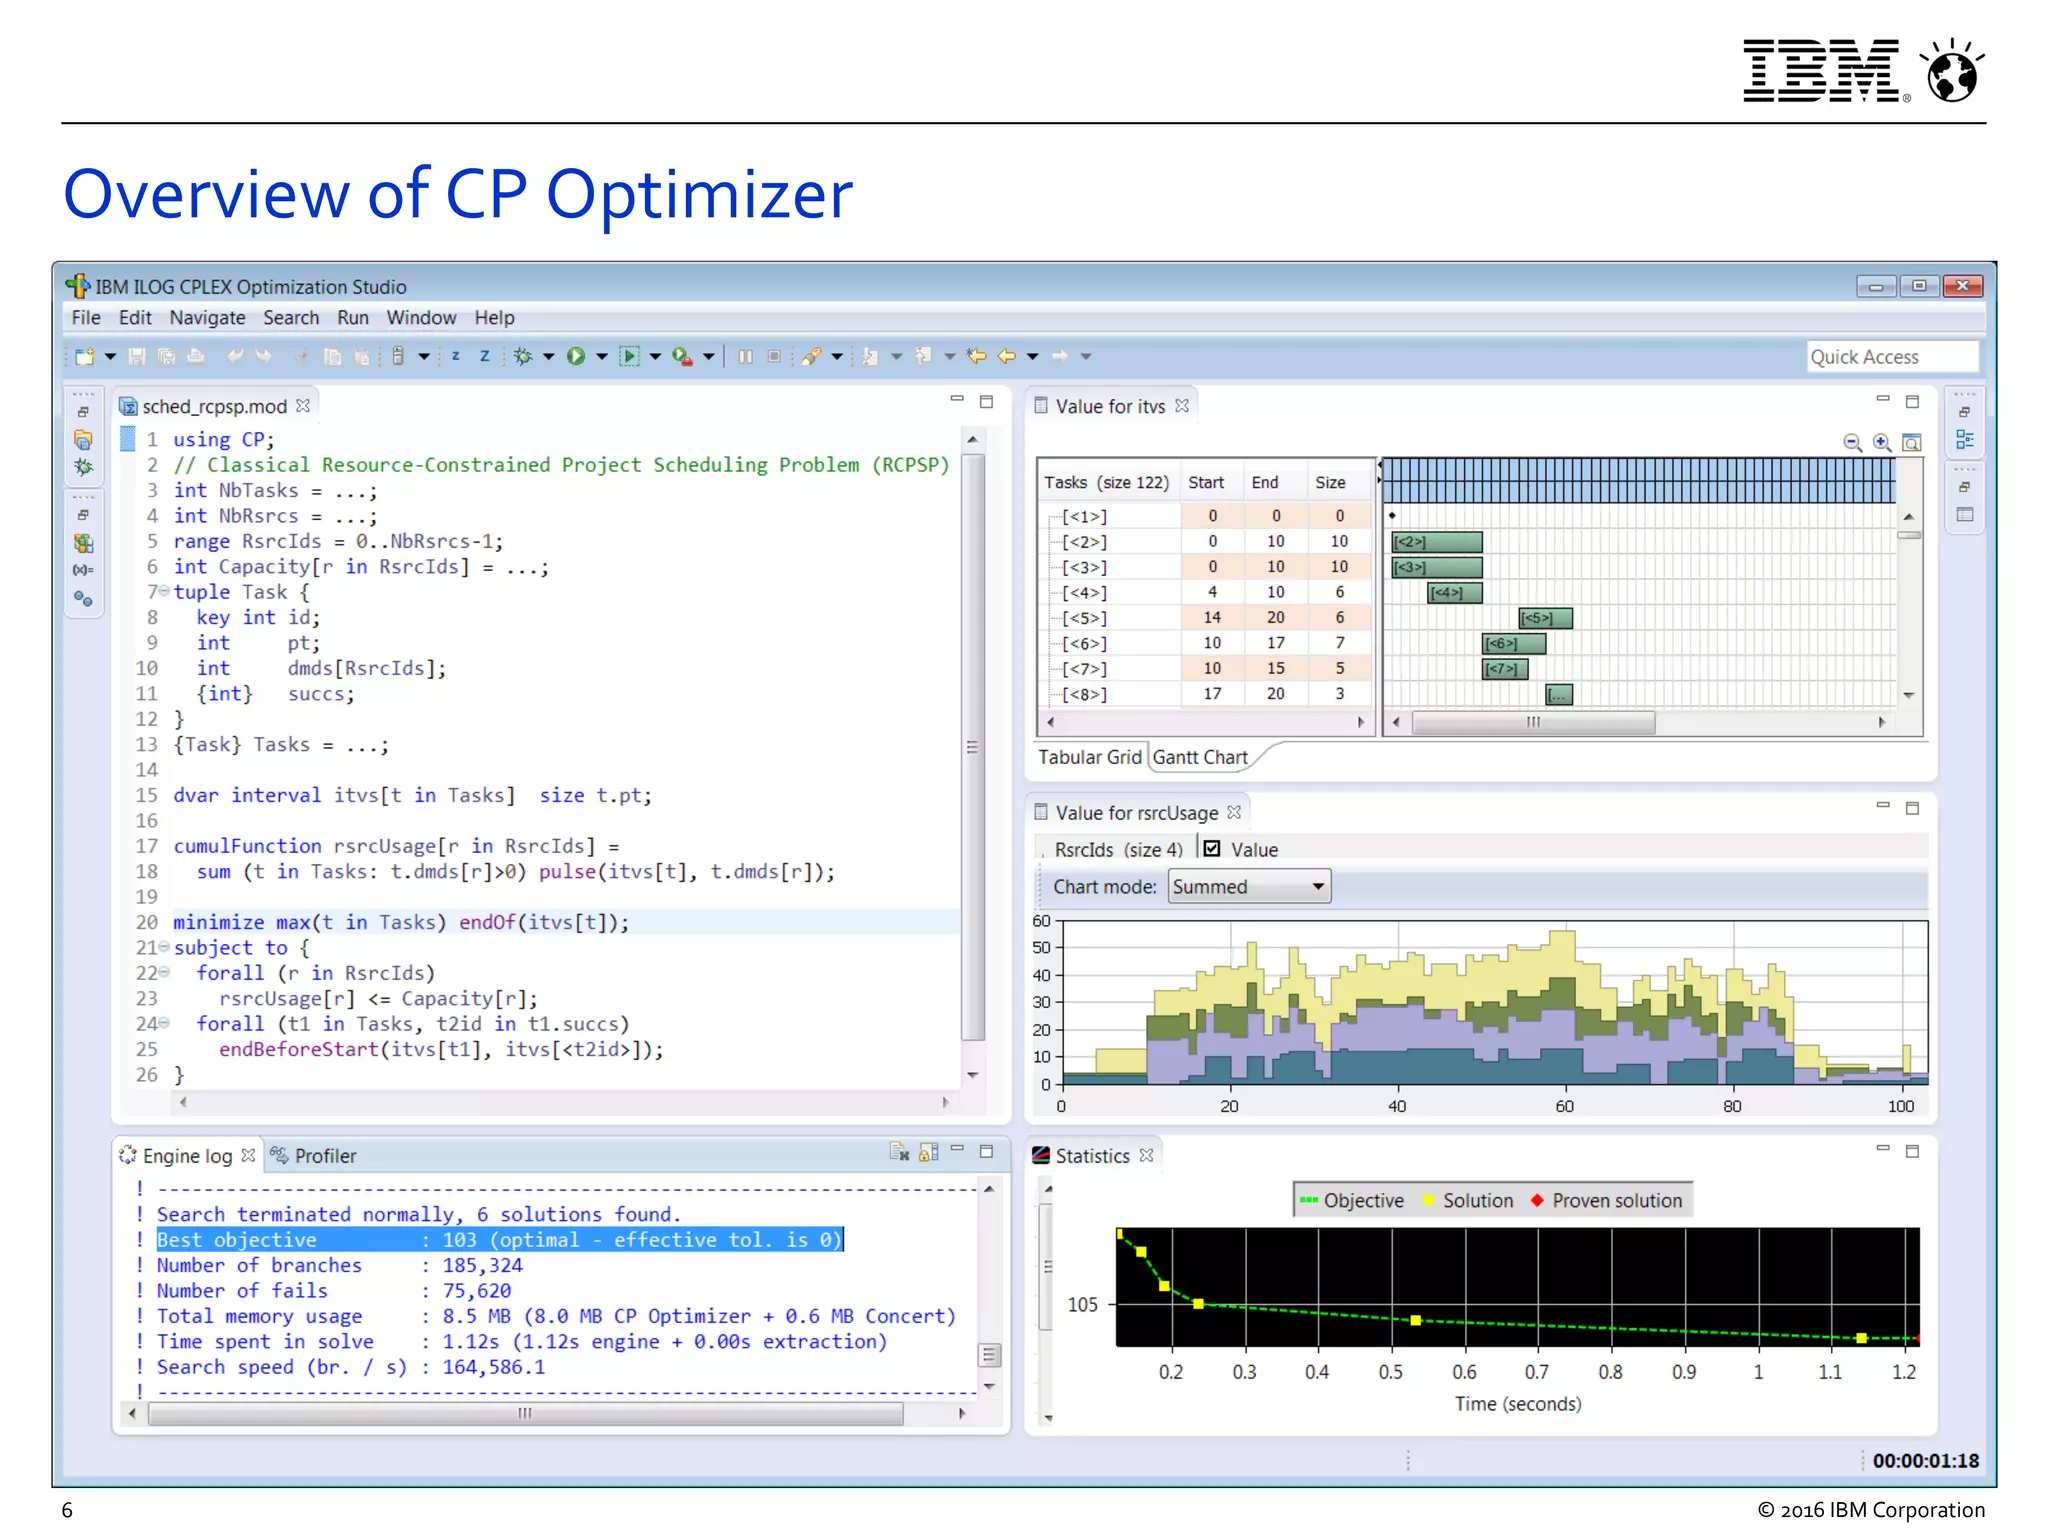Click the device/server toolbar icon

pyautogui.click(x=398, y=356)
